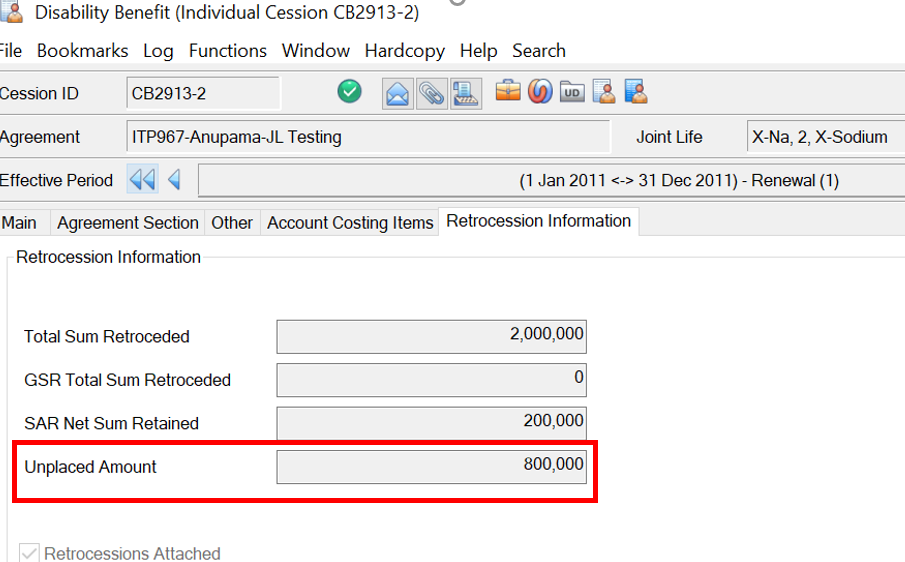Image resolution: width=905 pixels, height=562 pixels.
Task: Open the UD folder icon
Action: pyautogui.click(x=572, y=92)
